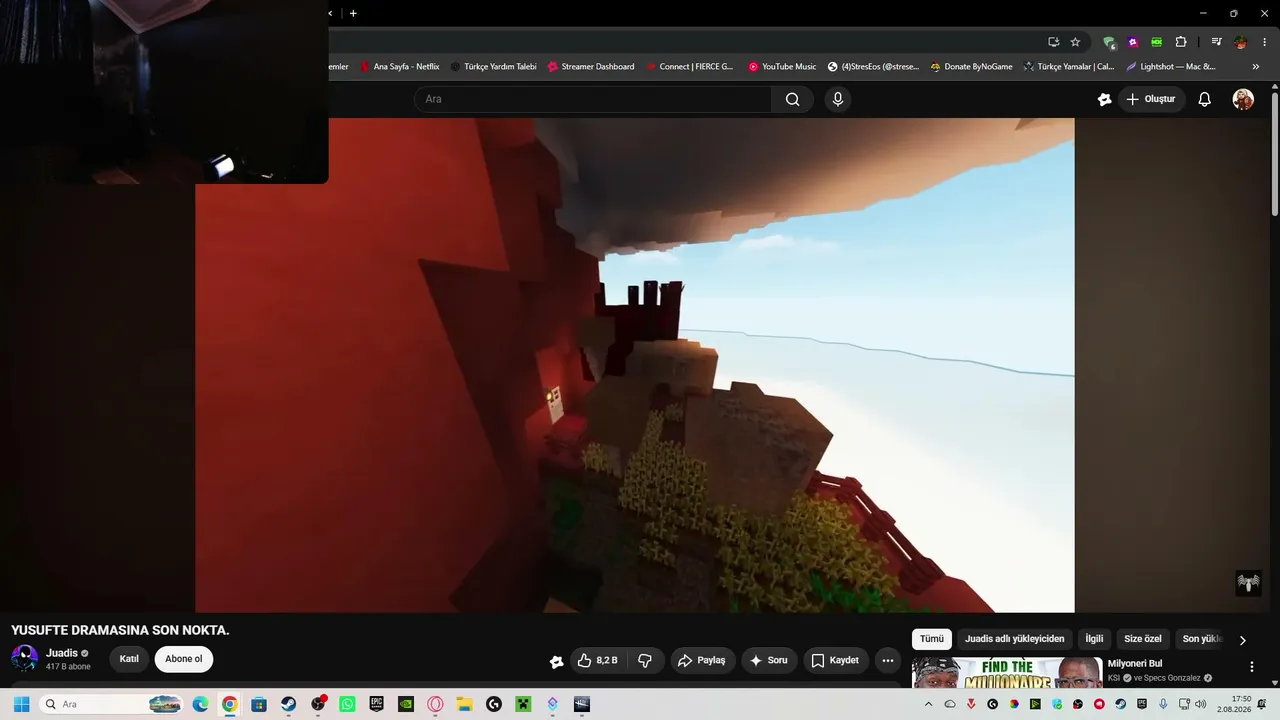Open the Chrome extensions puzzle icon
This screenshot has height=720, width=1280.
click(1181, 42)
